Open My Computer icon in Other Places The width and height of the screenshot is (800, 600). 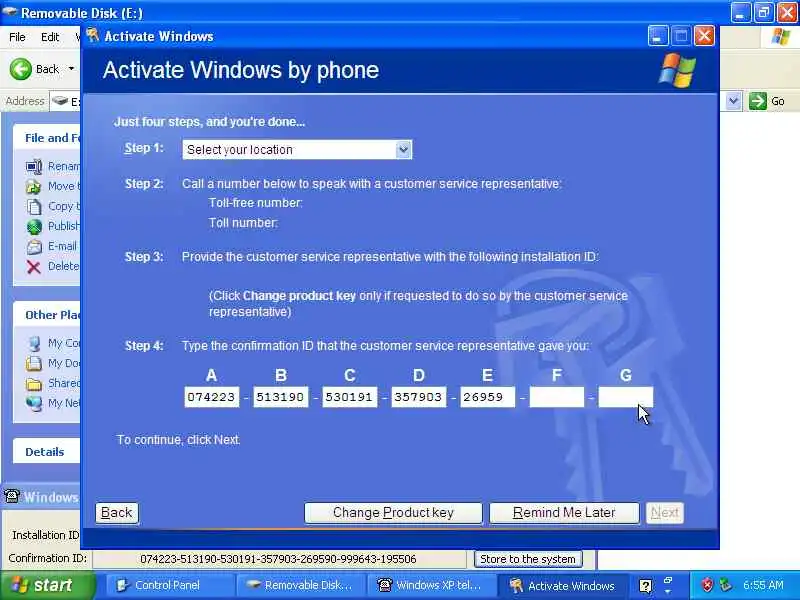34,343
